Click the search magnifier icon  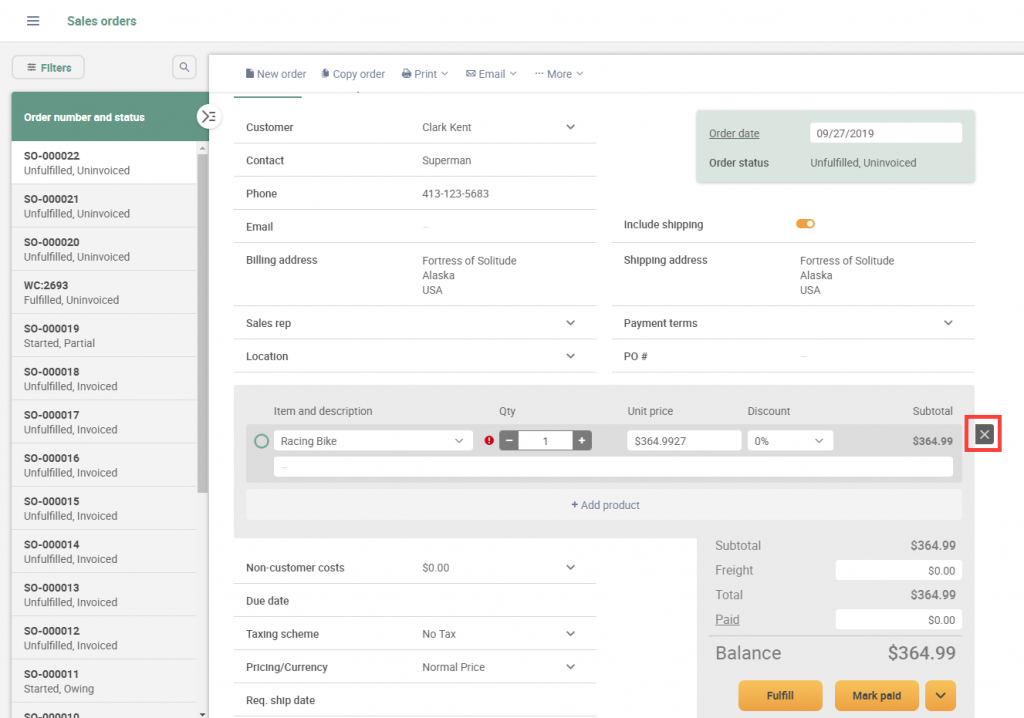tap(184, 67)
